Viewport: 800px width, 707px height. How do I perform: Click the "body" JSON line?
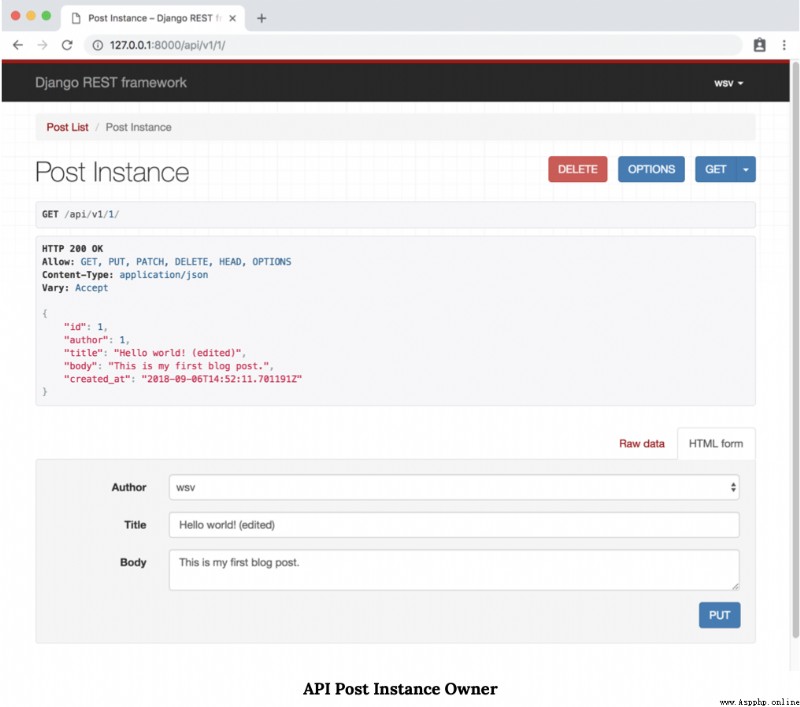pos(168,366)
